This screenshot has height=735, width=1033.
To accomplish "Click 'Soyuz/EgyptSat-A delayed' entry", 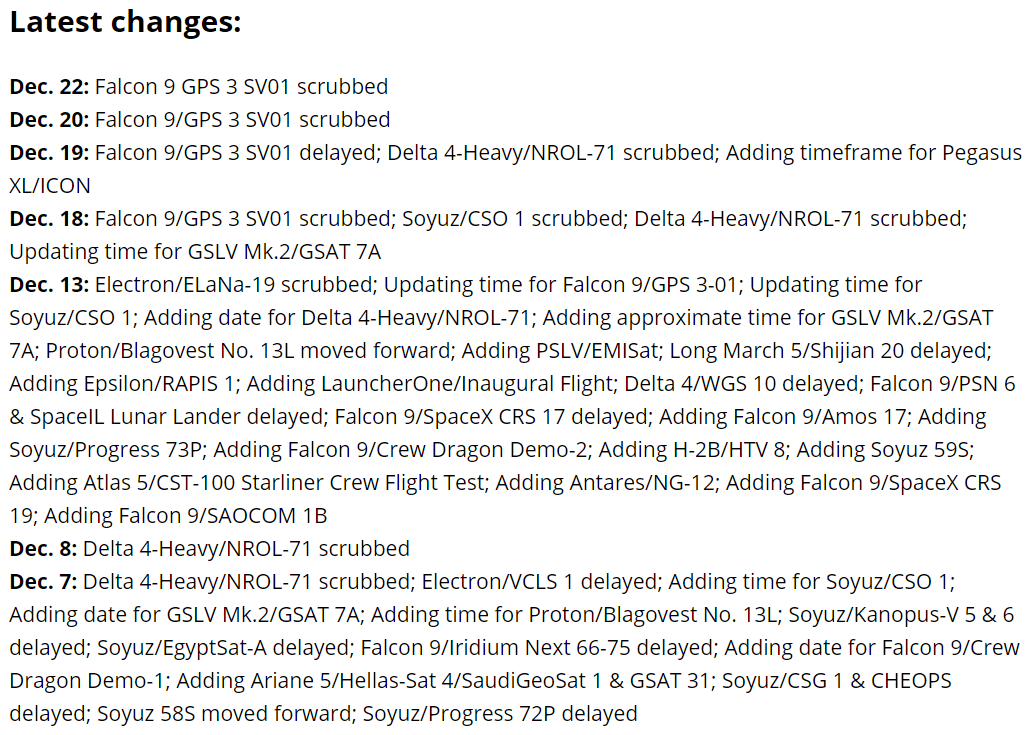I will tap(223, 647).
